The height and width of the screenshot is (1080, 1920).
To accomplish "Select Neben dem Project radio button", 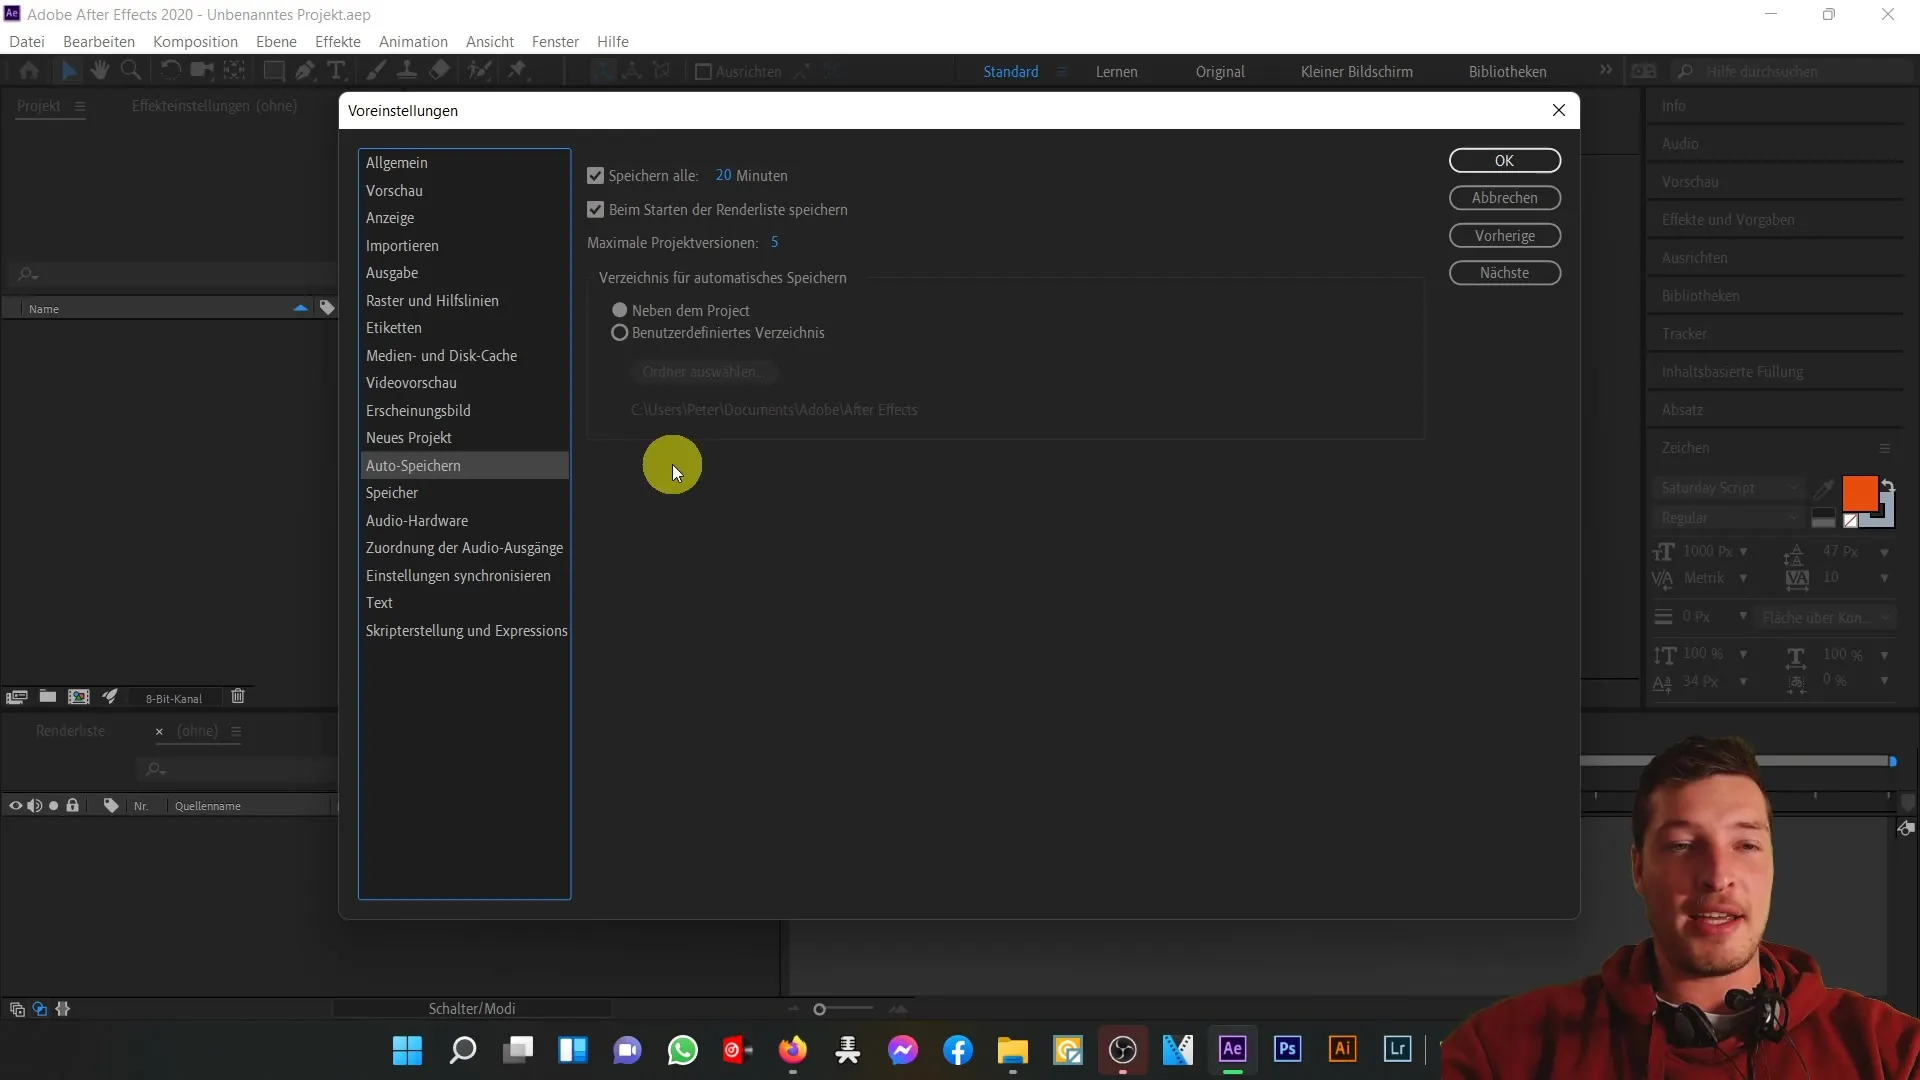I will point(621,310).
